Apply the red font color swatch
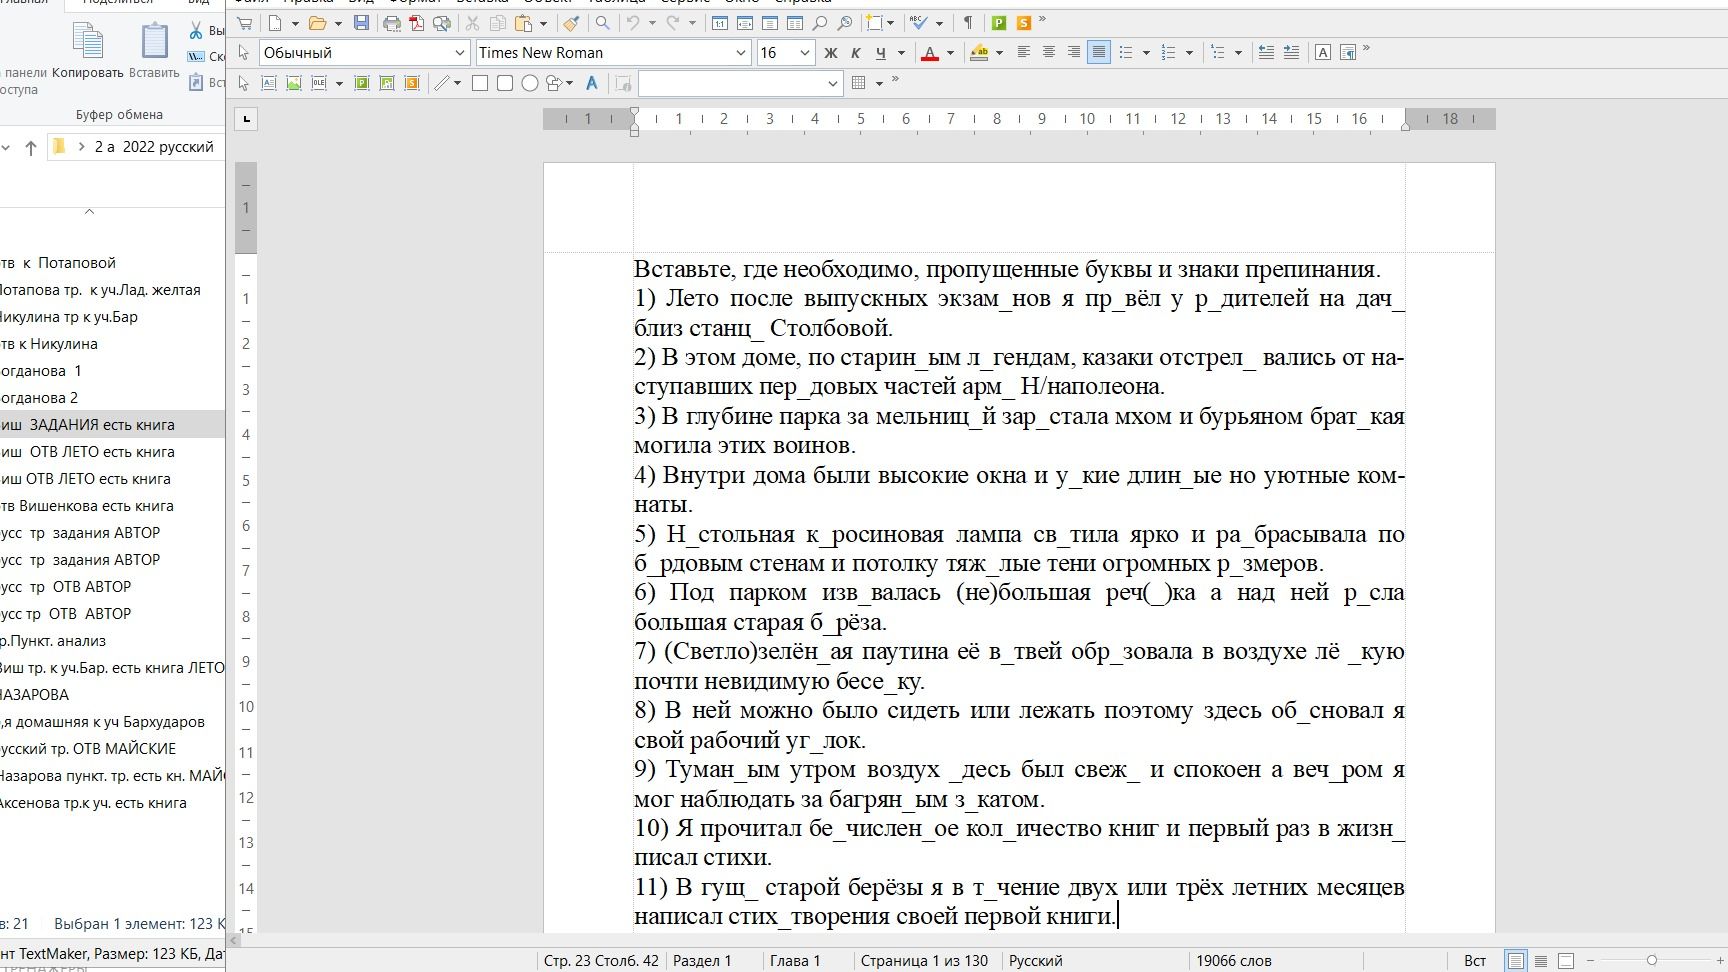Screen dimensions: 1728x972 click(x=930, y=53)
